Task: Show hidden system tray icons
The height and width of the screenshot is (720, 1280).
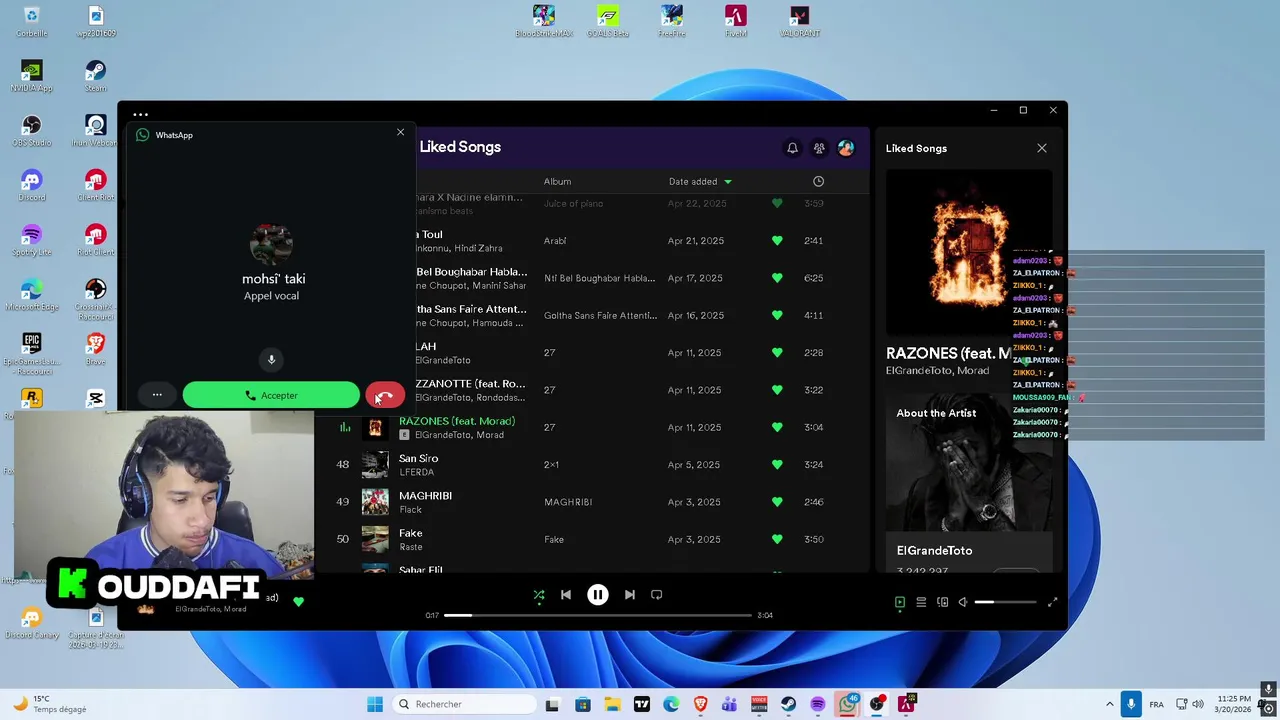Action: (1109, 704)
